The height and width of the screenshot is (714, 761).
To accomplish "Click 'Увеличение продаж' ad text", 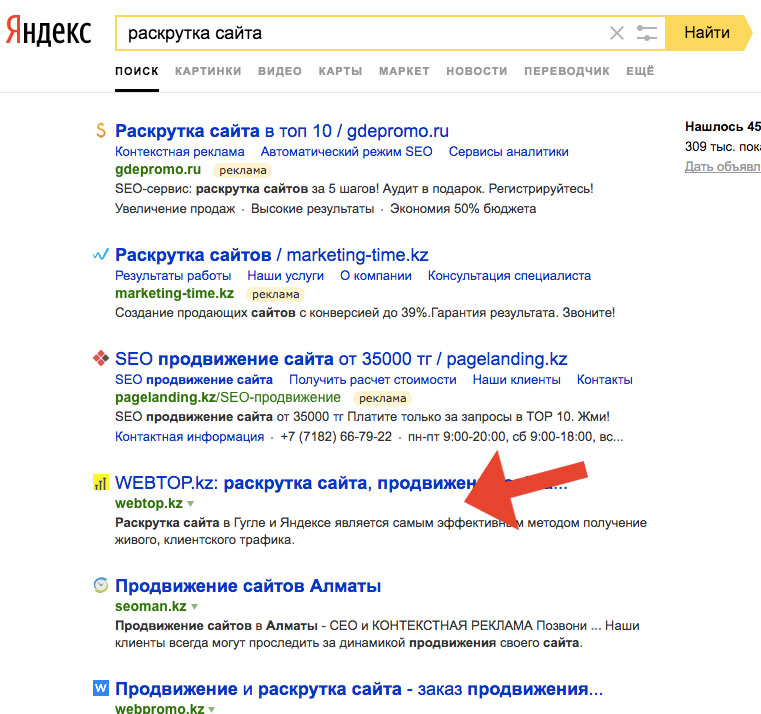I will [x=175, y=209].
